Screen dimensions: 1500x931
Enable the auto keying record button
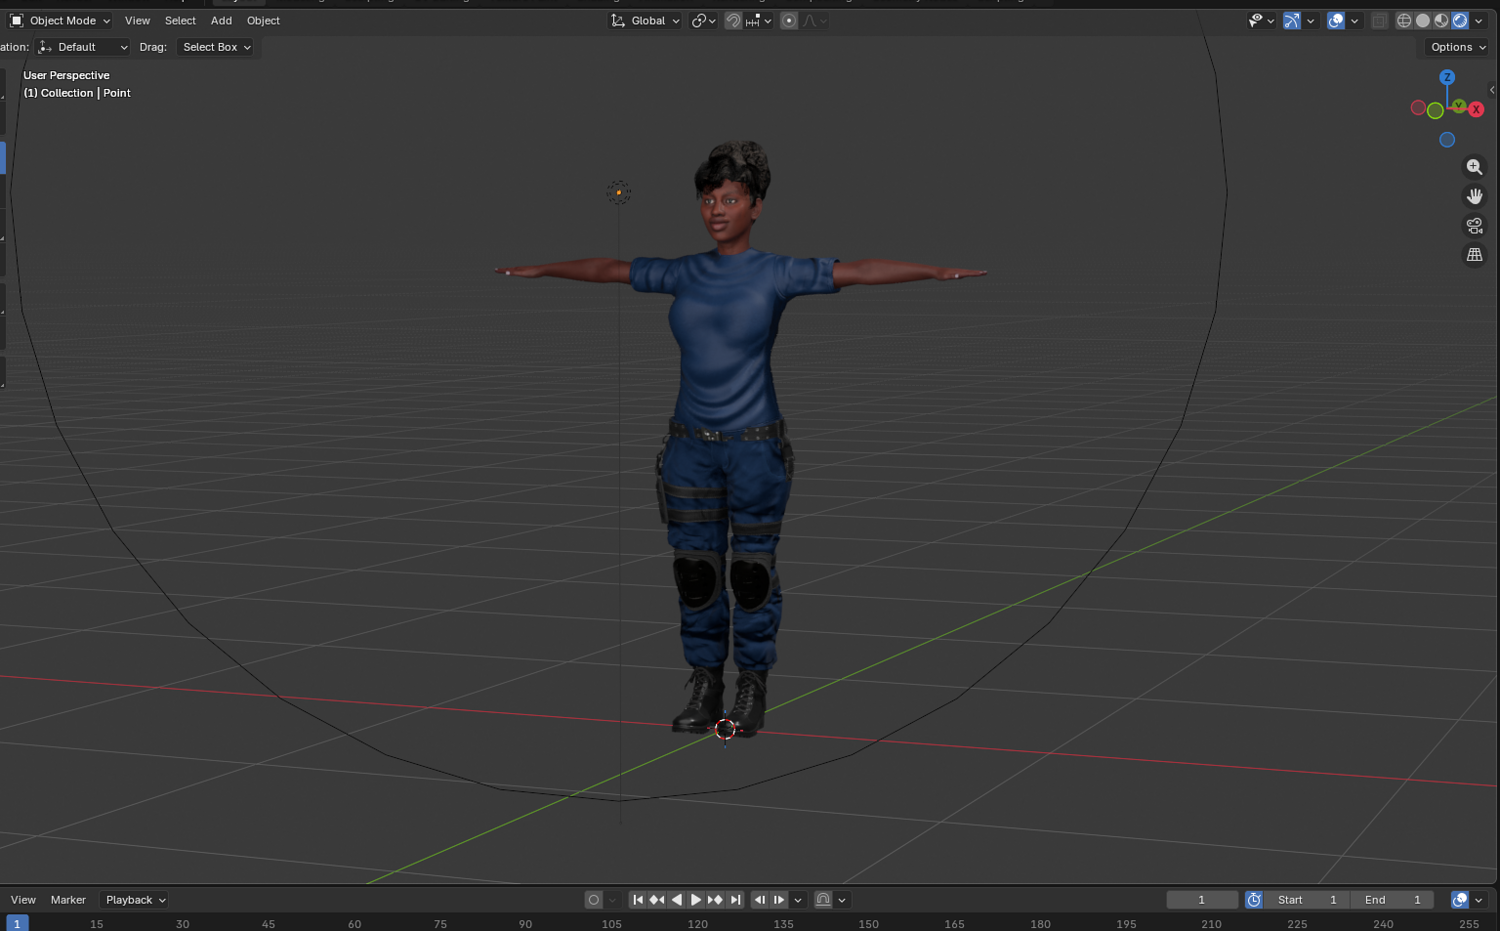[593, 900]
